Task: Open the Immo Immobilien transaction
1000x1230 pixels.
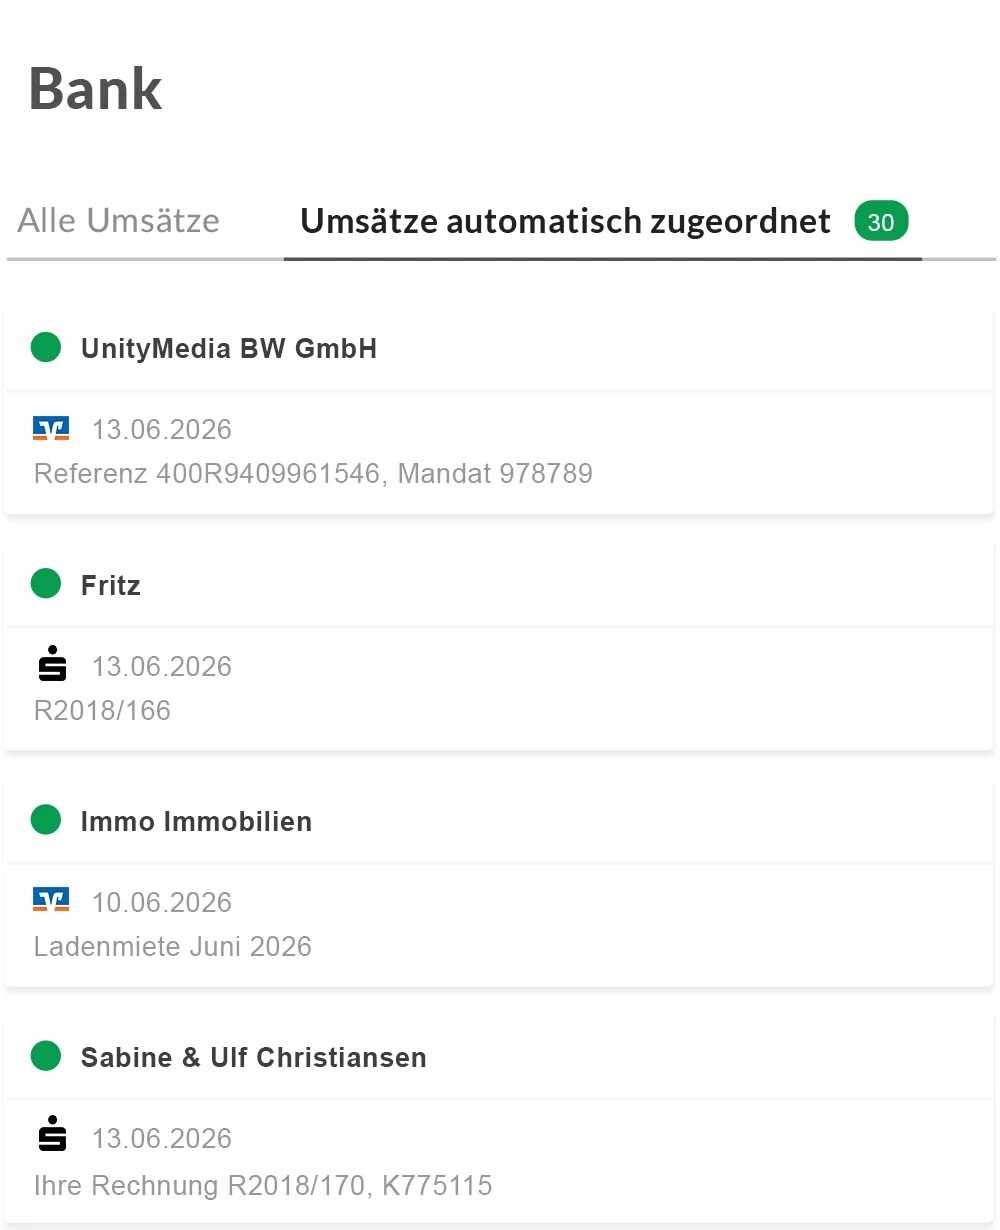Action: 196,822
